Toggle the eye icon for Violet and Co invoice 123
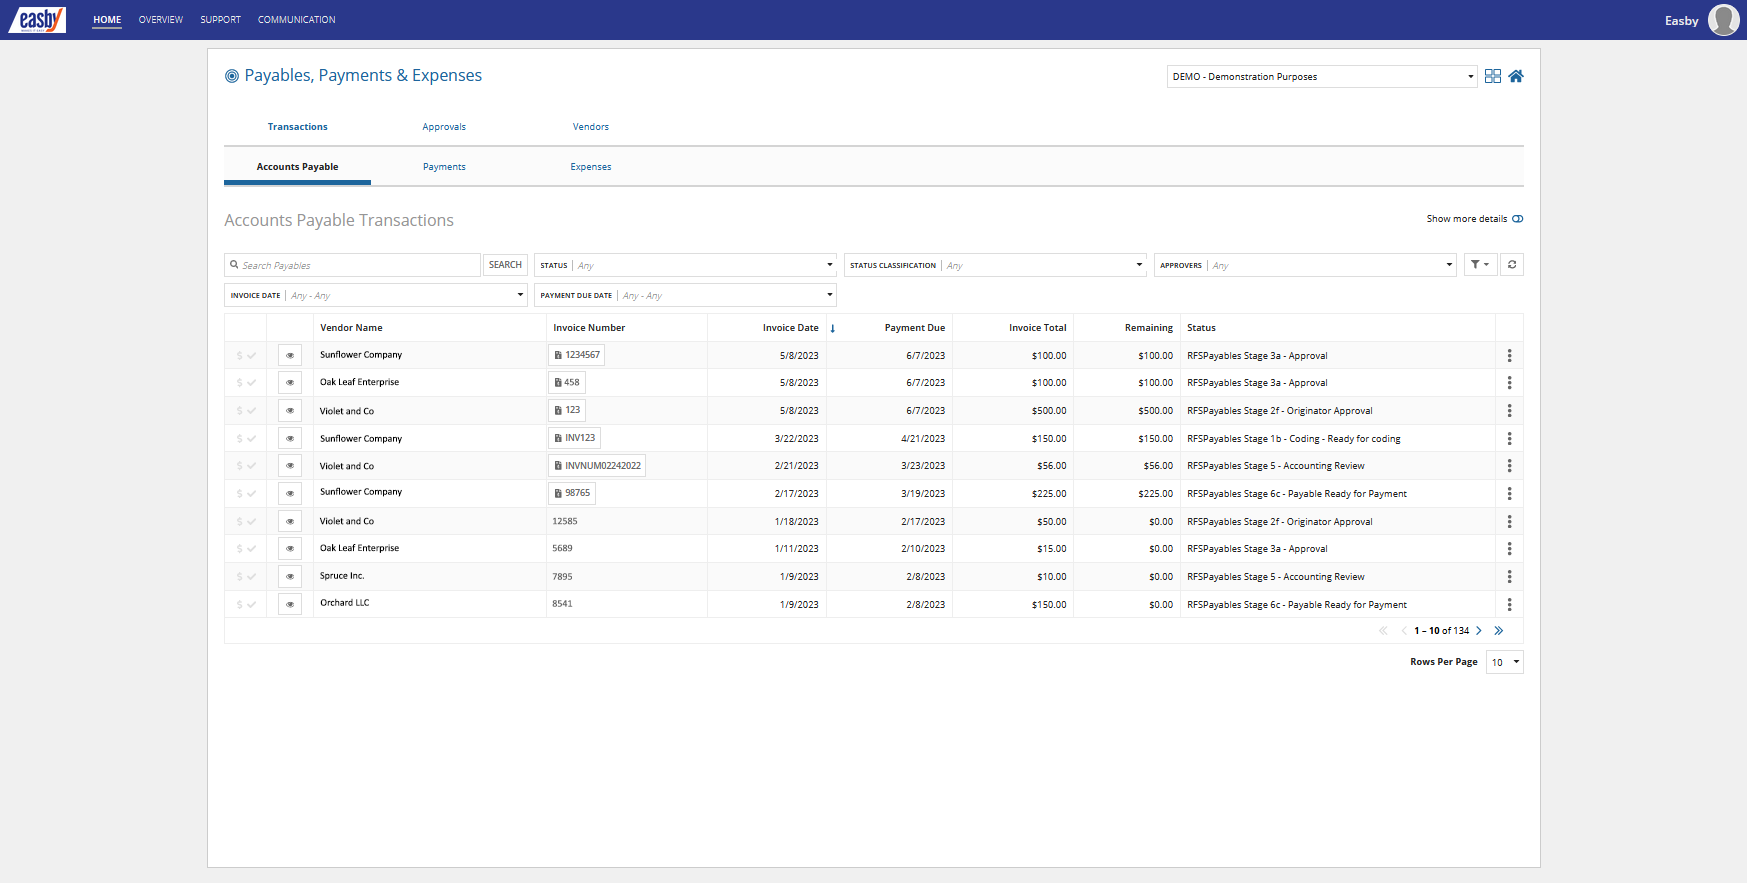 tap(290, 411)
